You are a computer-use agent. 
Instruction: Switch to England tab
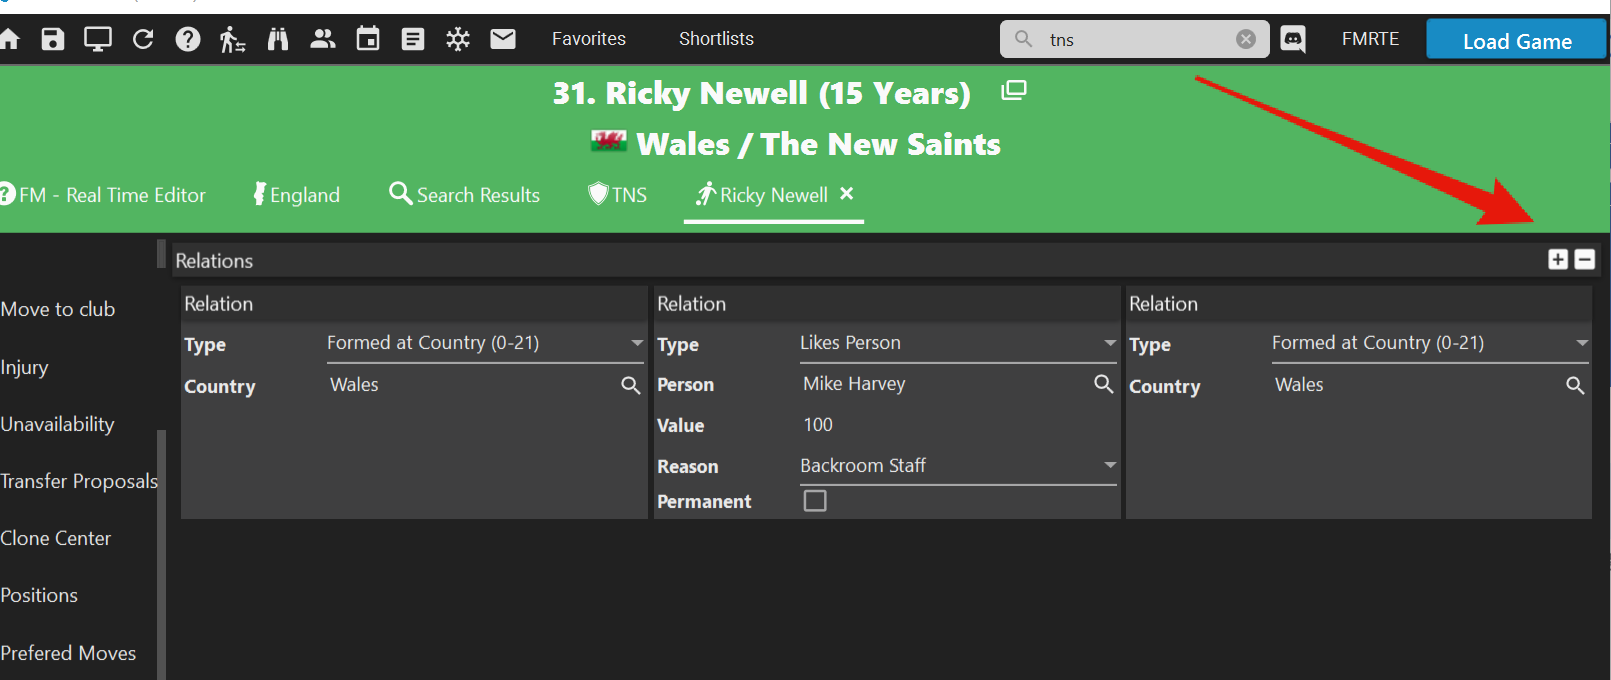click(x=297, y=195)
